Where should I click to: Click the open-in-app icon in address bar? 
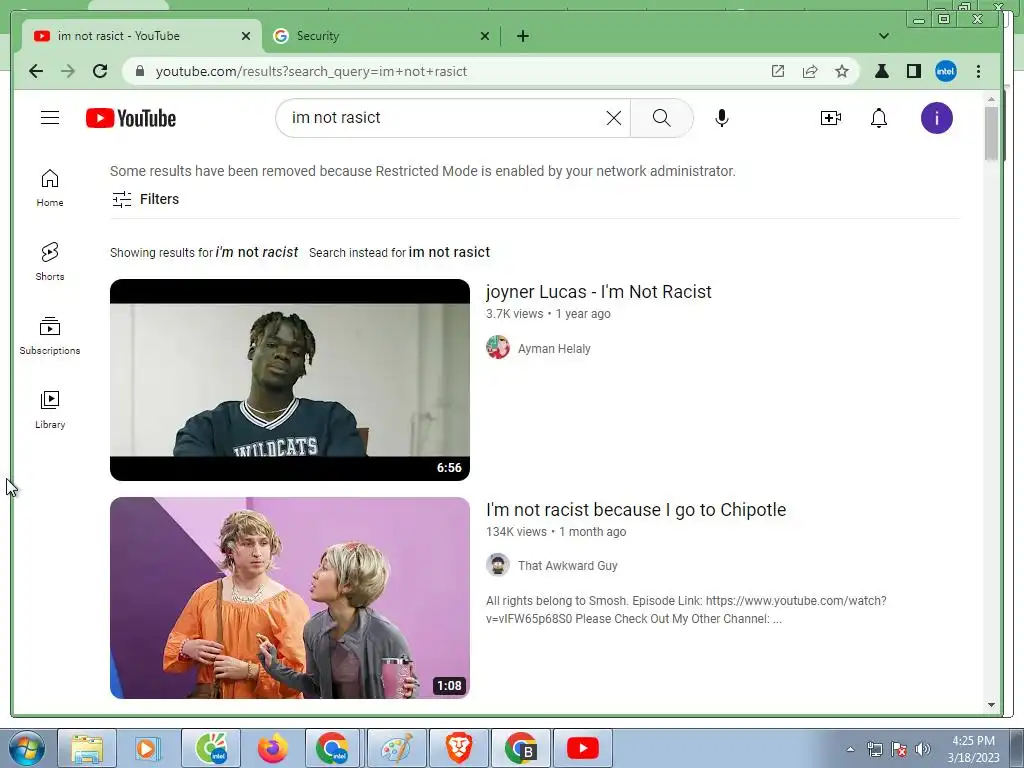(778, 71)
